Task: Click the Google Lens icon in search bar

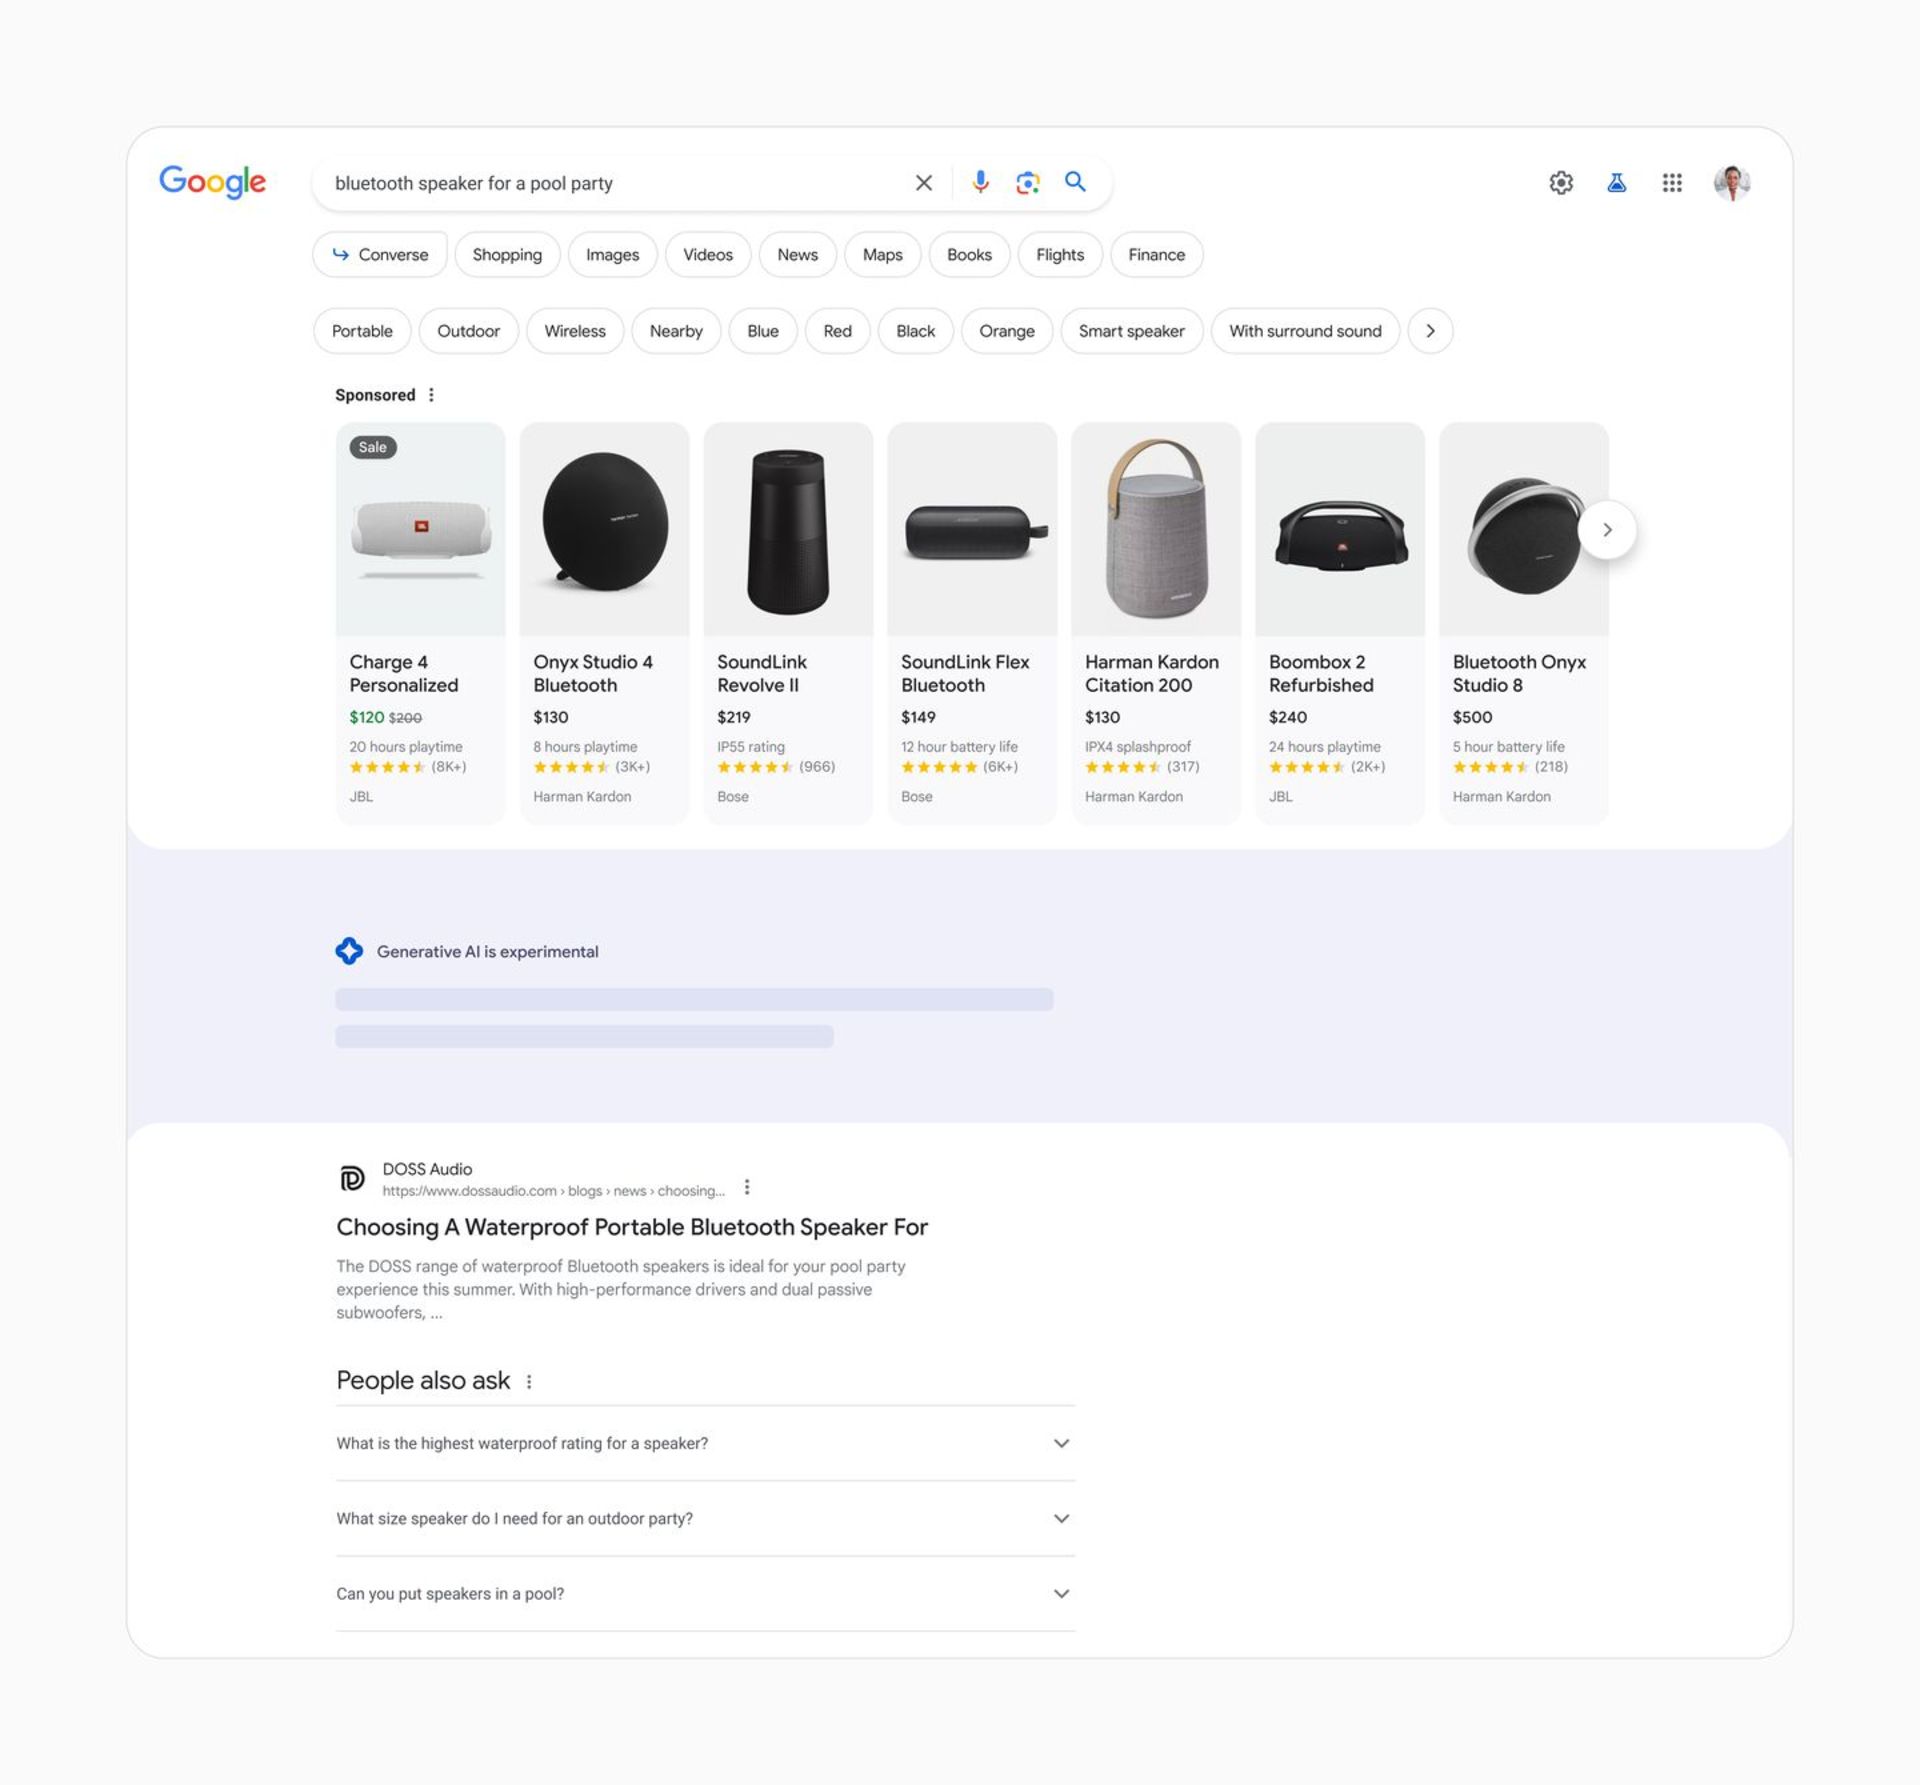Action: pyautogui.click(x=1025, y=181)
